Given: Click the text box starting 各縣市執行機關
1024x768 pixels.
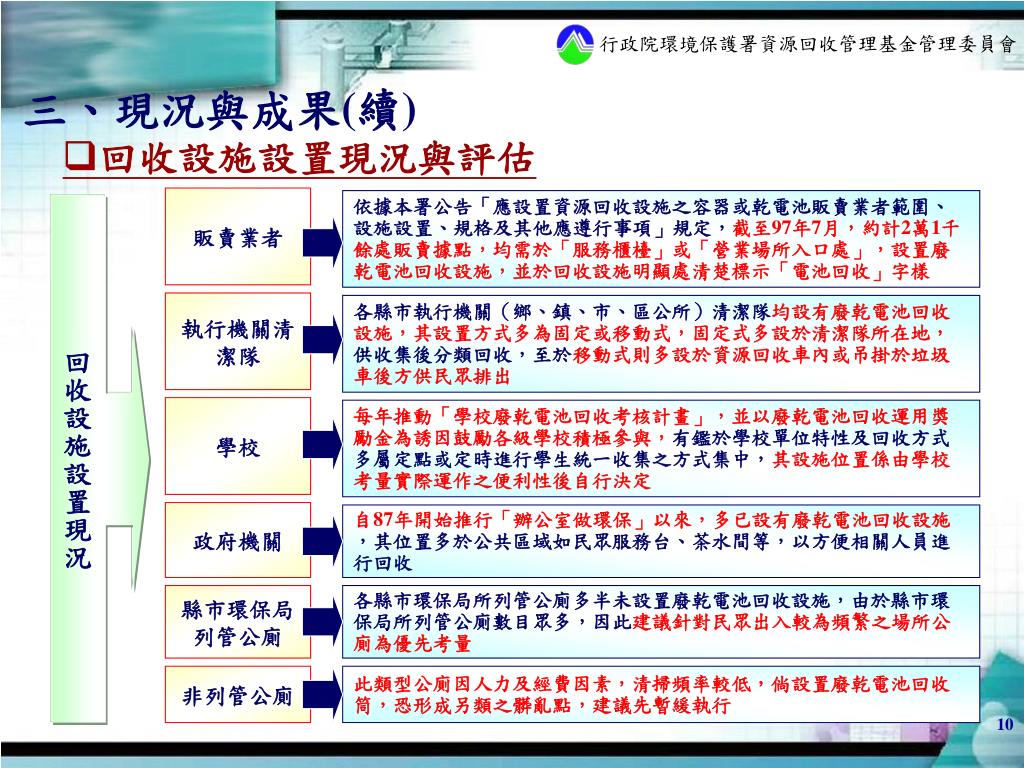Looking at the screenshot, I should pyautogui.click(x=661, y=344).
